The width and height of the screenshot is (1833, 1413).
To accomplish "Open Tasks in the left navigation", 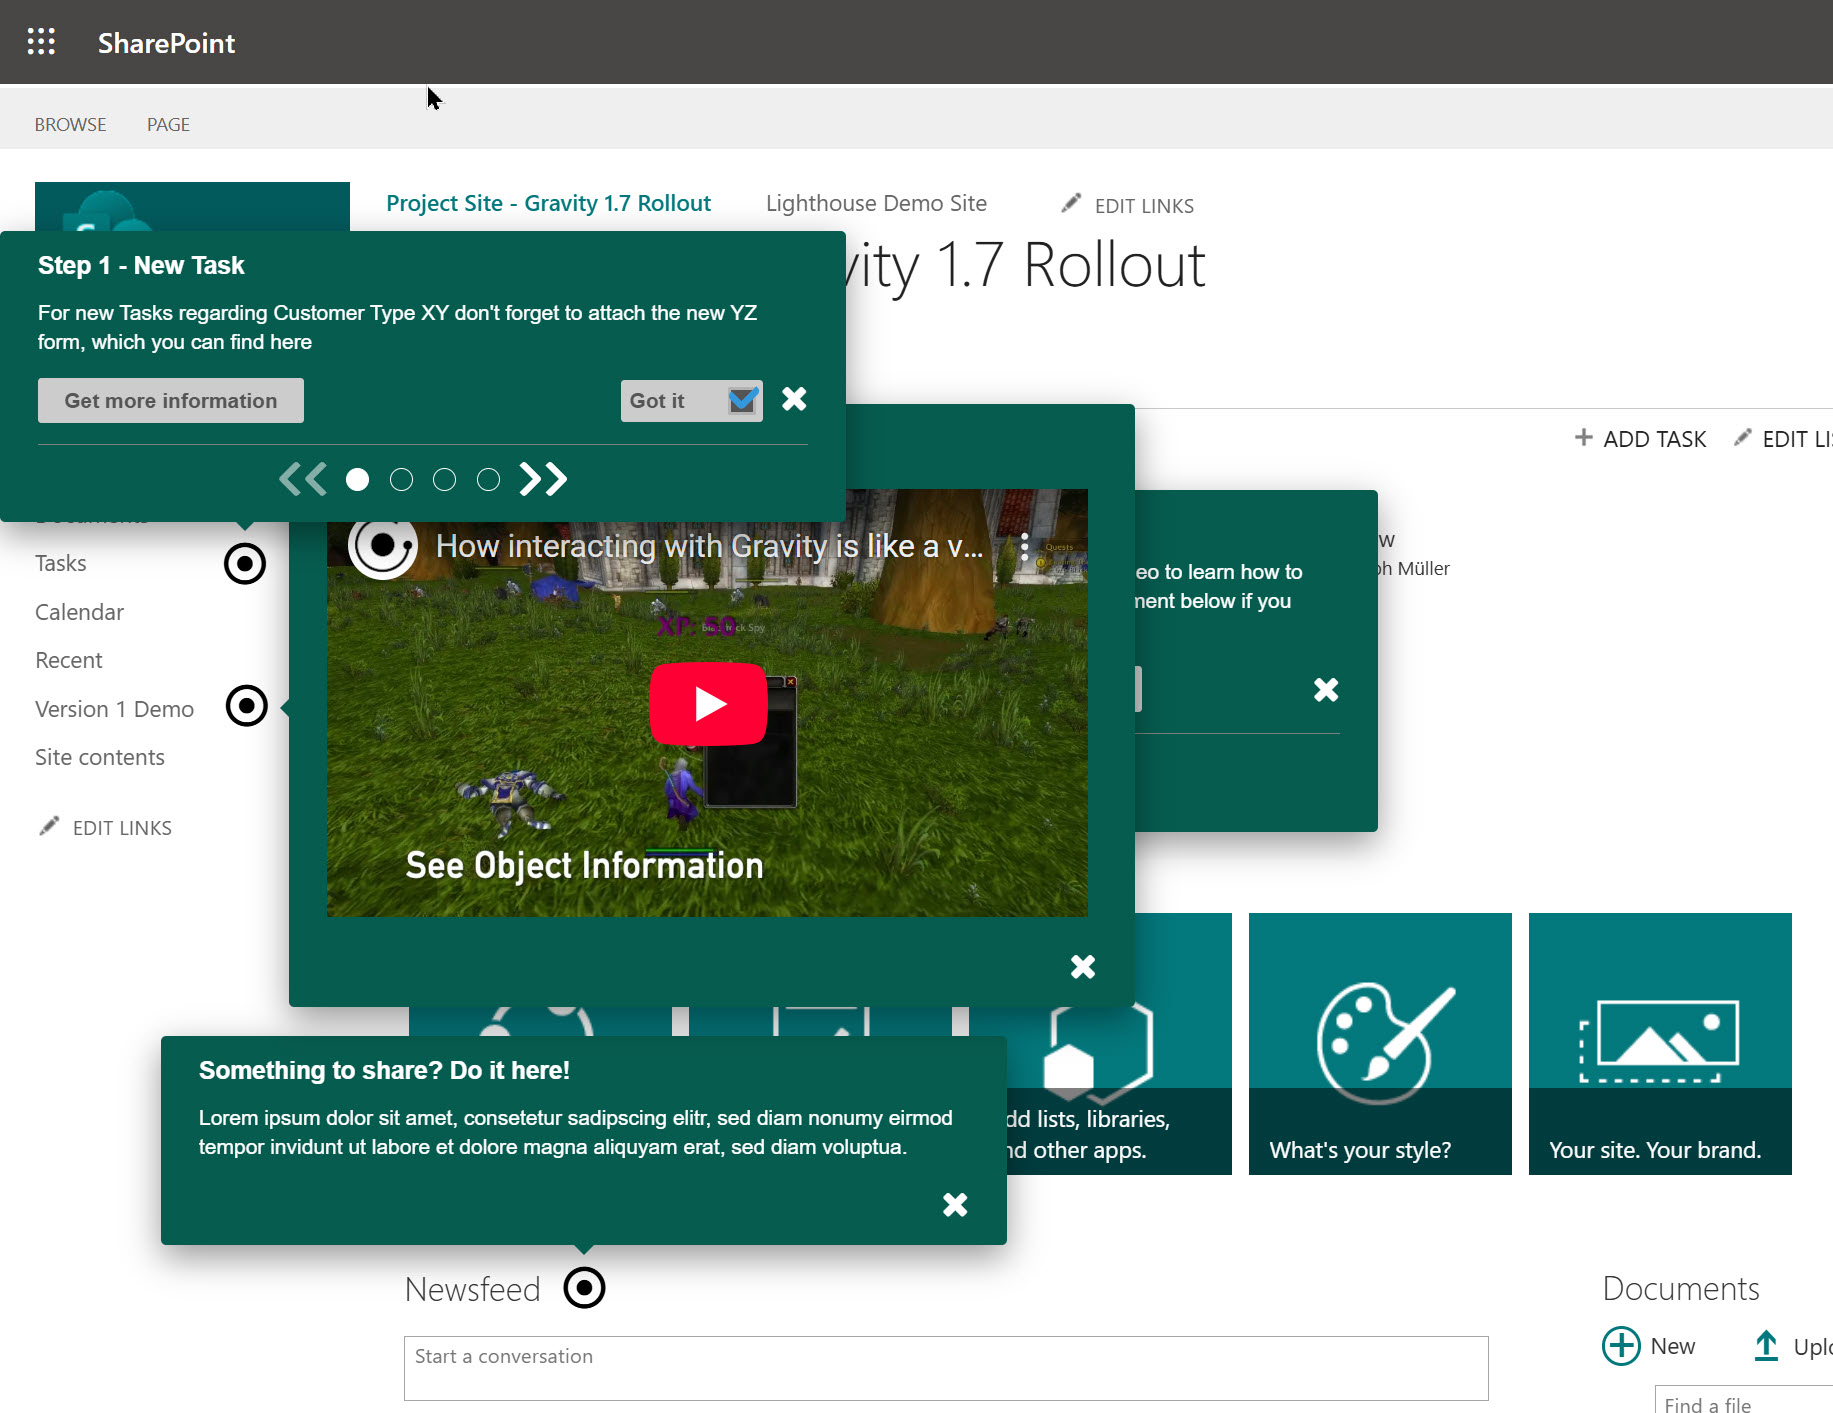I will (x=61, y=563).
